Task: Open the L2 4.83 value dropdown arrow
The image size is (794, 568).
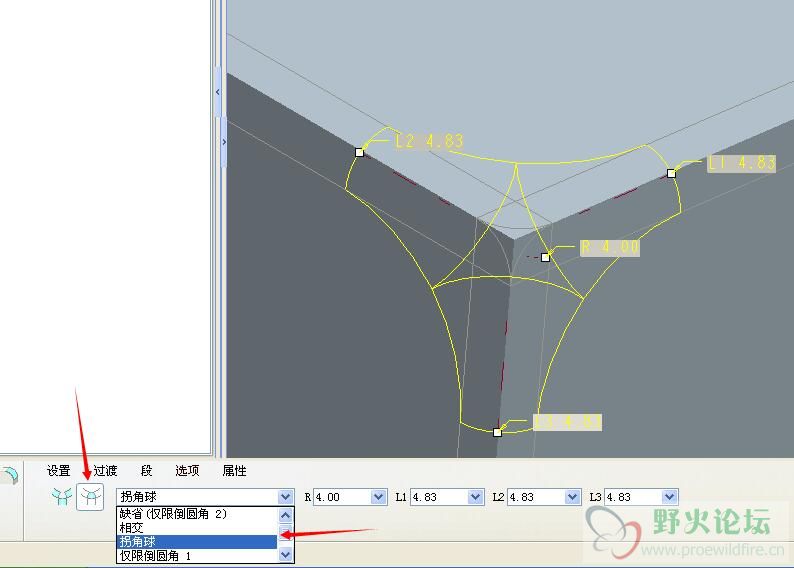Action: click(x=572, y=497)
